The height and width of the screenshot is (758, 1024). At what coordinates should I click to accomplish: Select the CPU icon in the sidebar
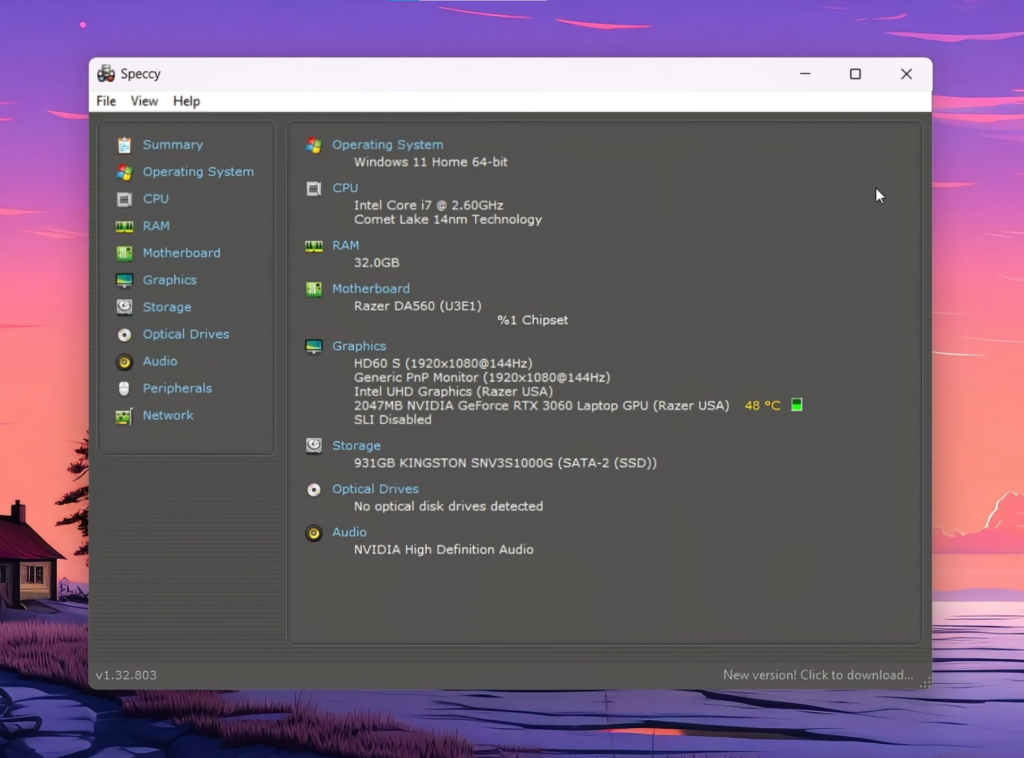[126, 198]
